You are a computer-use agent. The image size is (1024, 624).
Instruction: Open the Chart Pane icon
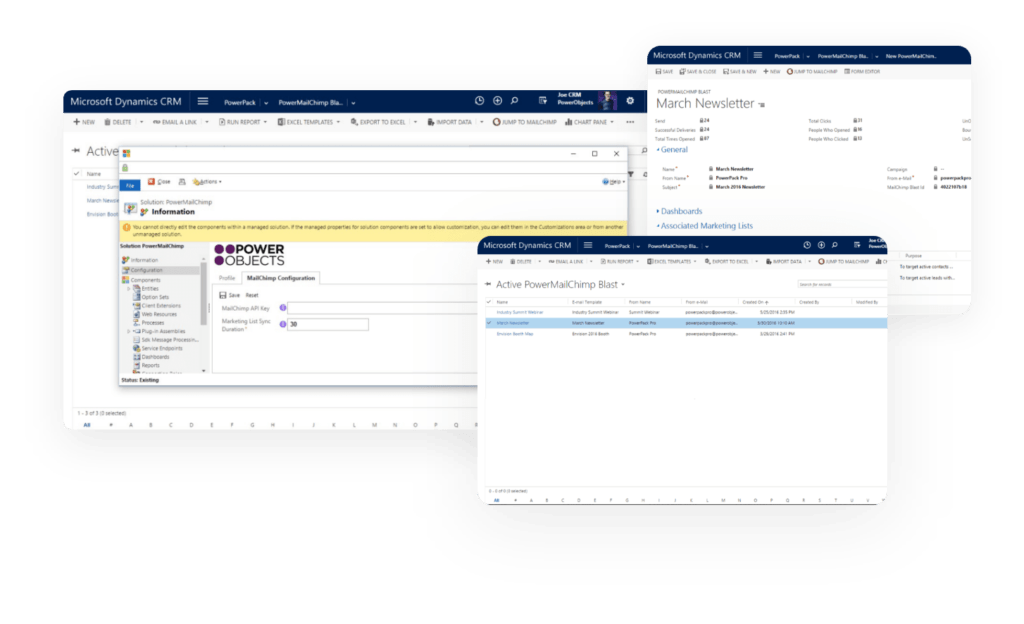pos(569,121)
